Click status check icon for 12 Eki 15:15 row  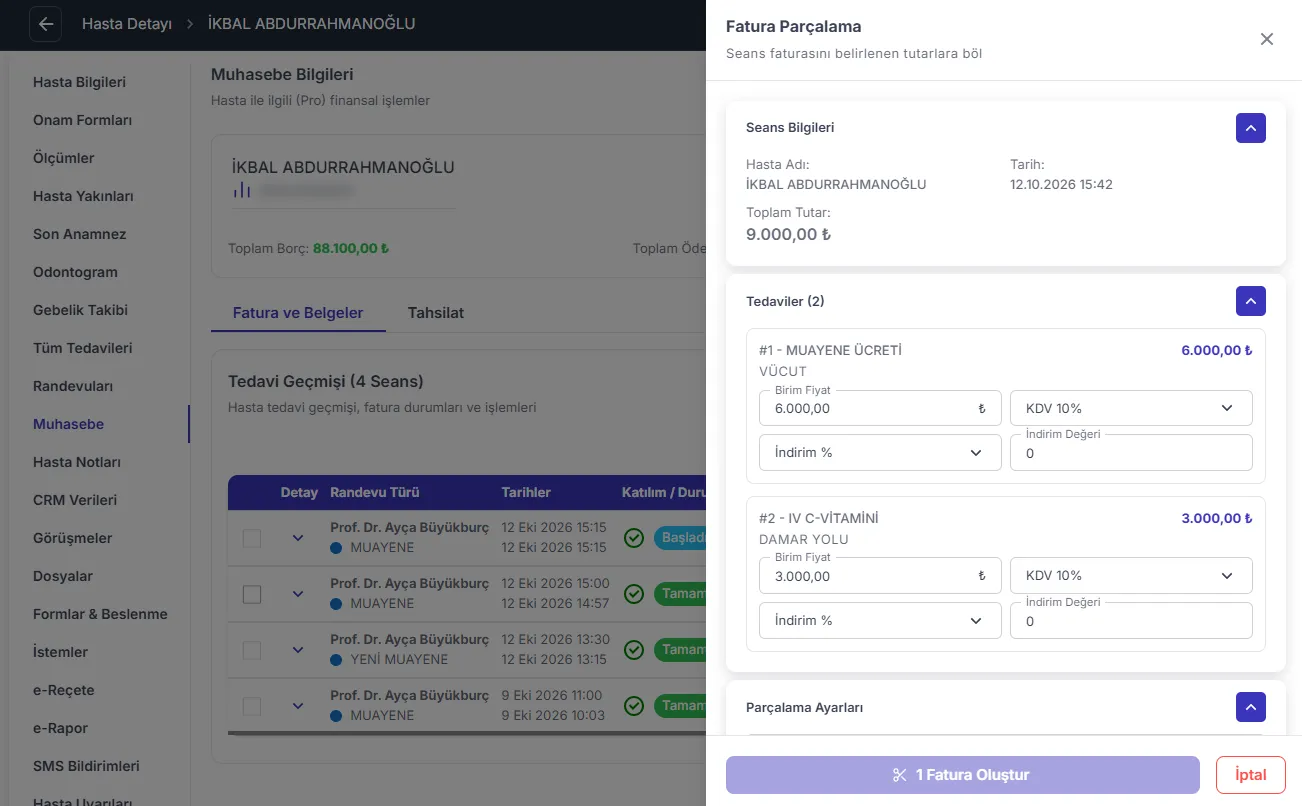click(x=633, y=538)
